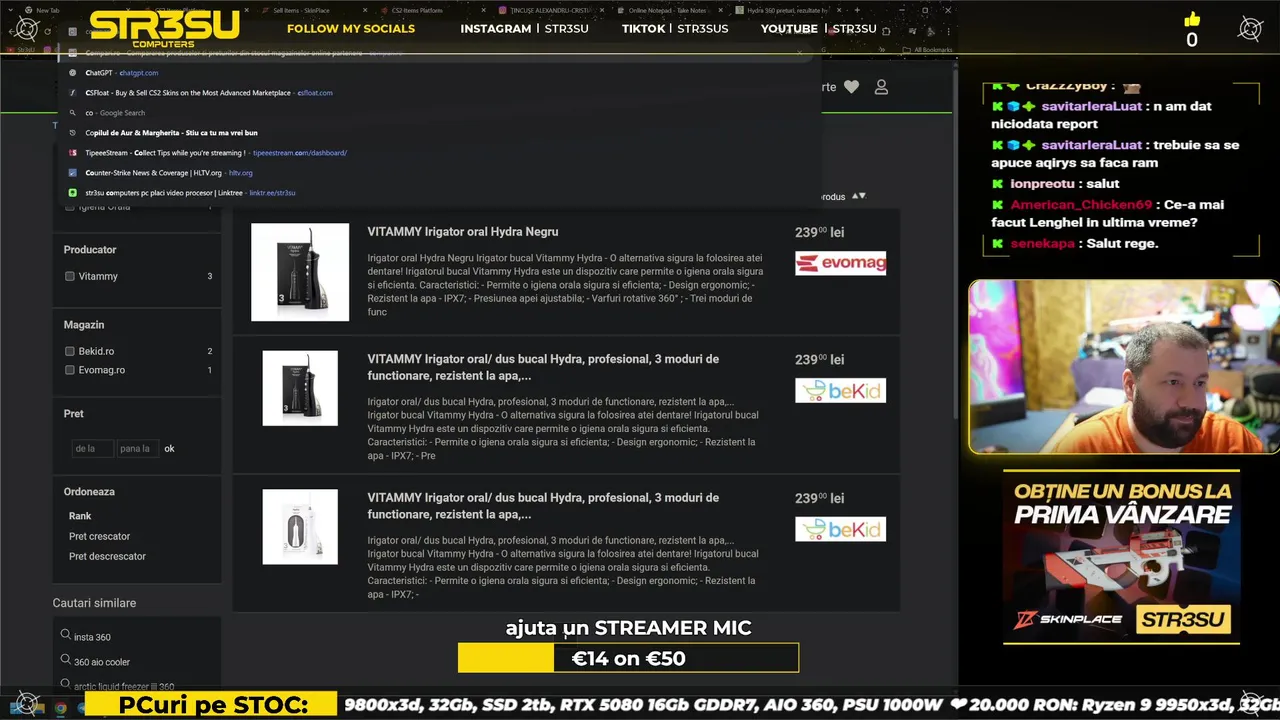Click the 'de la' minimum price field
The image size is (1280, 720).
92,449
